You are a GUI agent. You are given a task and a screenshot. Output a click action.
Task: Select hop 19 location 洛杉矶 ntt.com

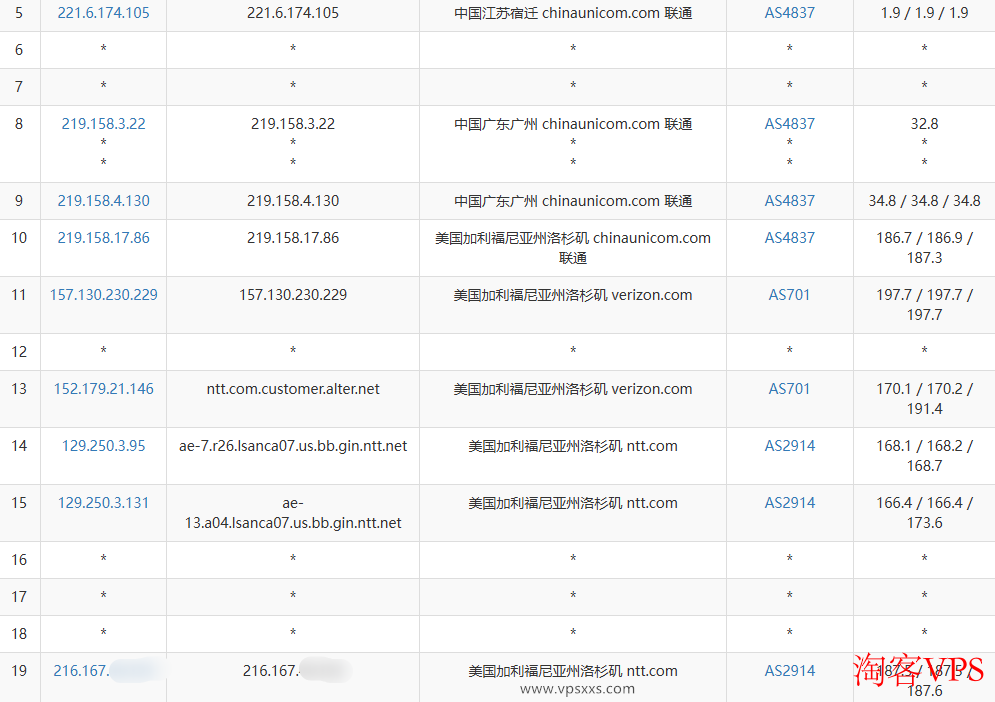pyautogui.click(x=573, y=671)
